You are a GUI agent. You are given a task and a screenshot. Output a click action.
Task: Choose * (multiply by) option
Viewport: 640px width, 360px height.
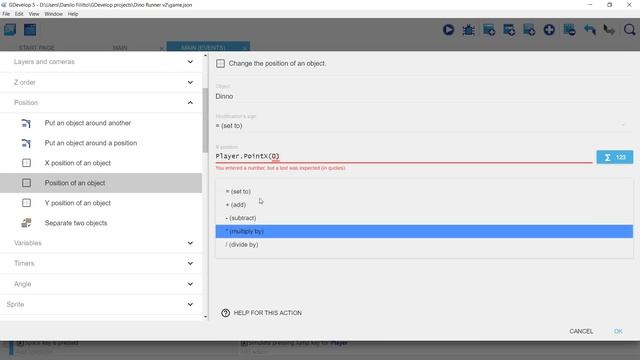(x=424, y=231)
